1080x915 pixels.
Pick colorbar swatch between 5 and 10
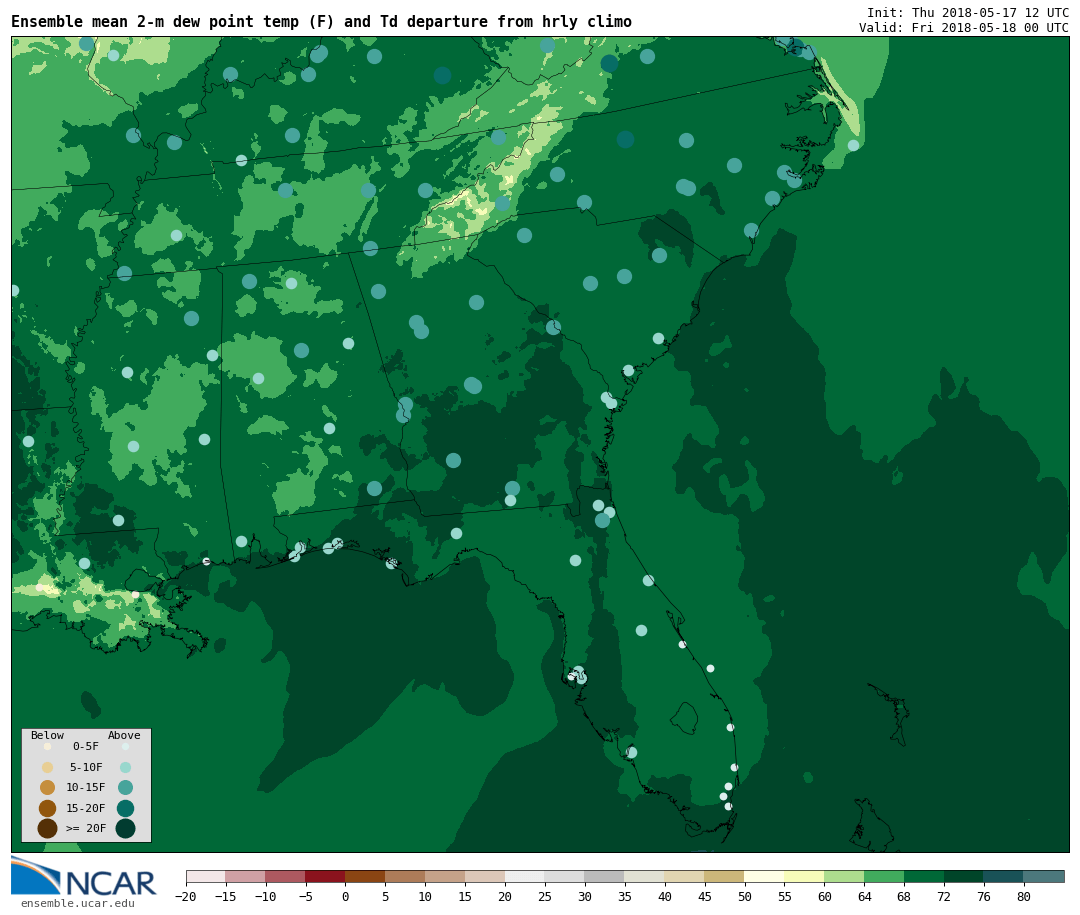(x=406, y=876)
